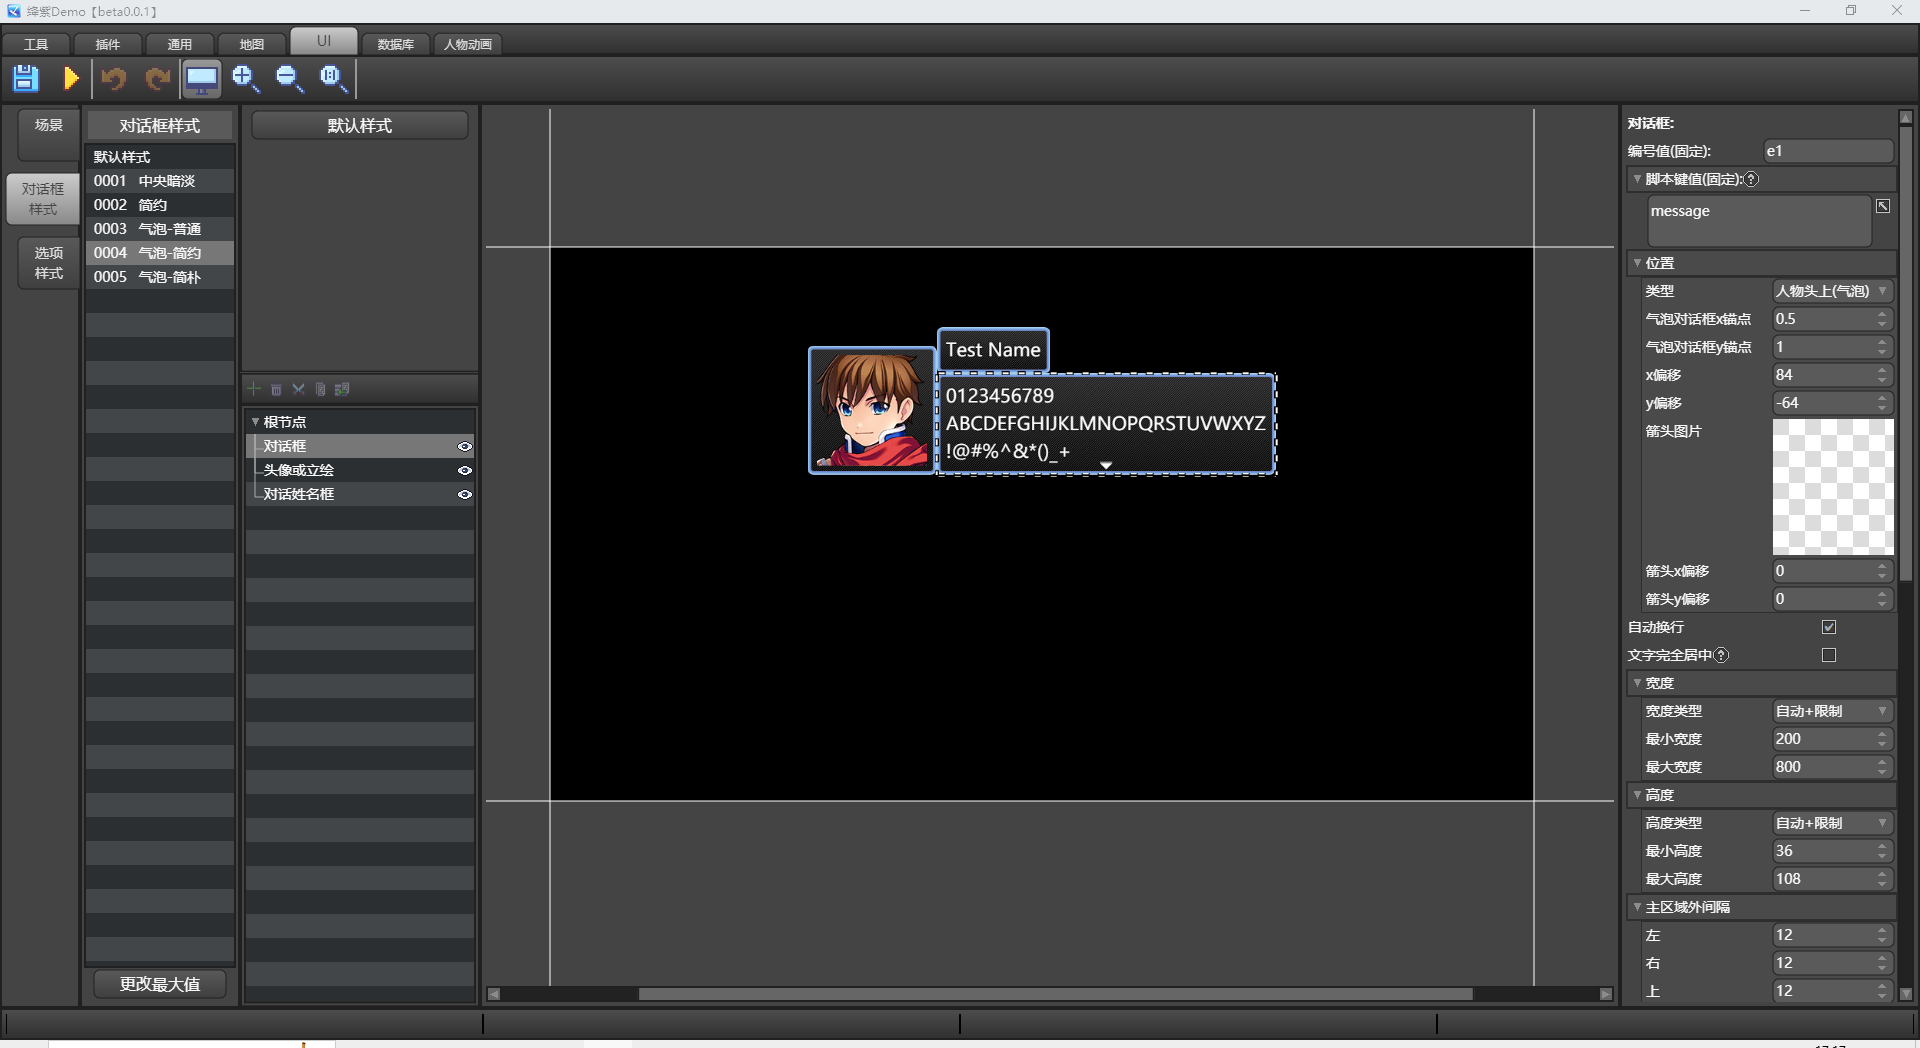Switch to the 数据库 tab
1920x1048 pixels.
point(396,44)
